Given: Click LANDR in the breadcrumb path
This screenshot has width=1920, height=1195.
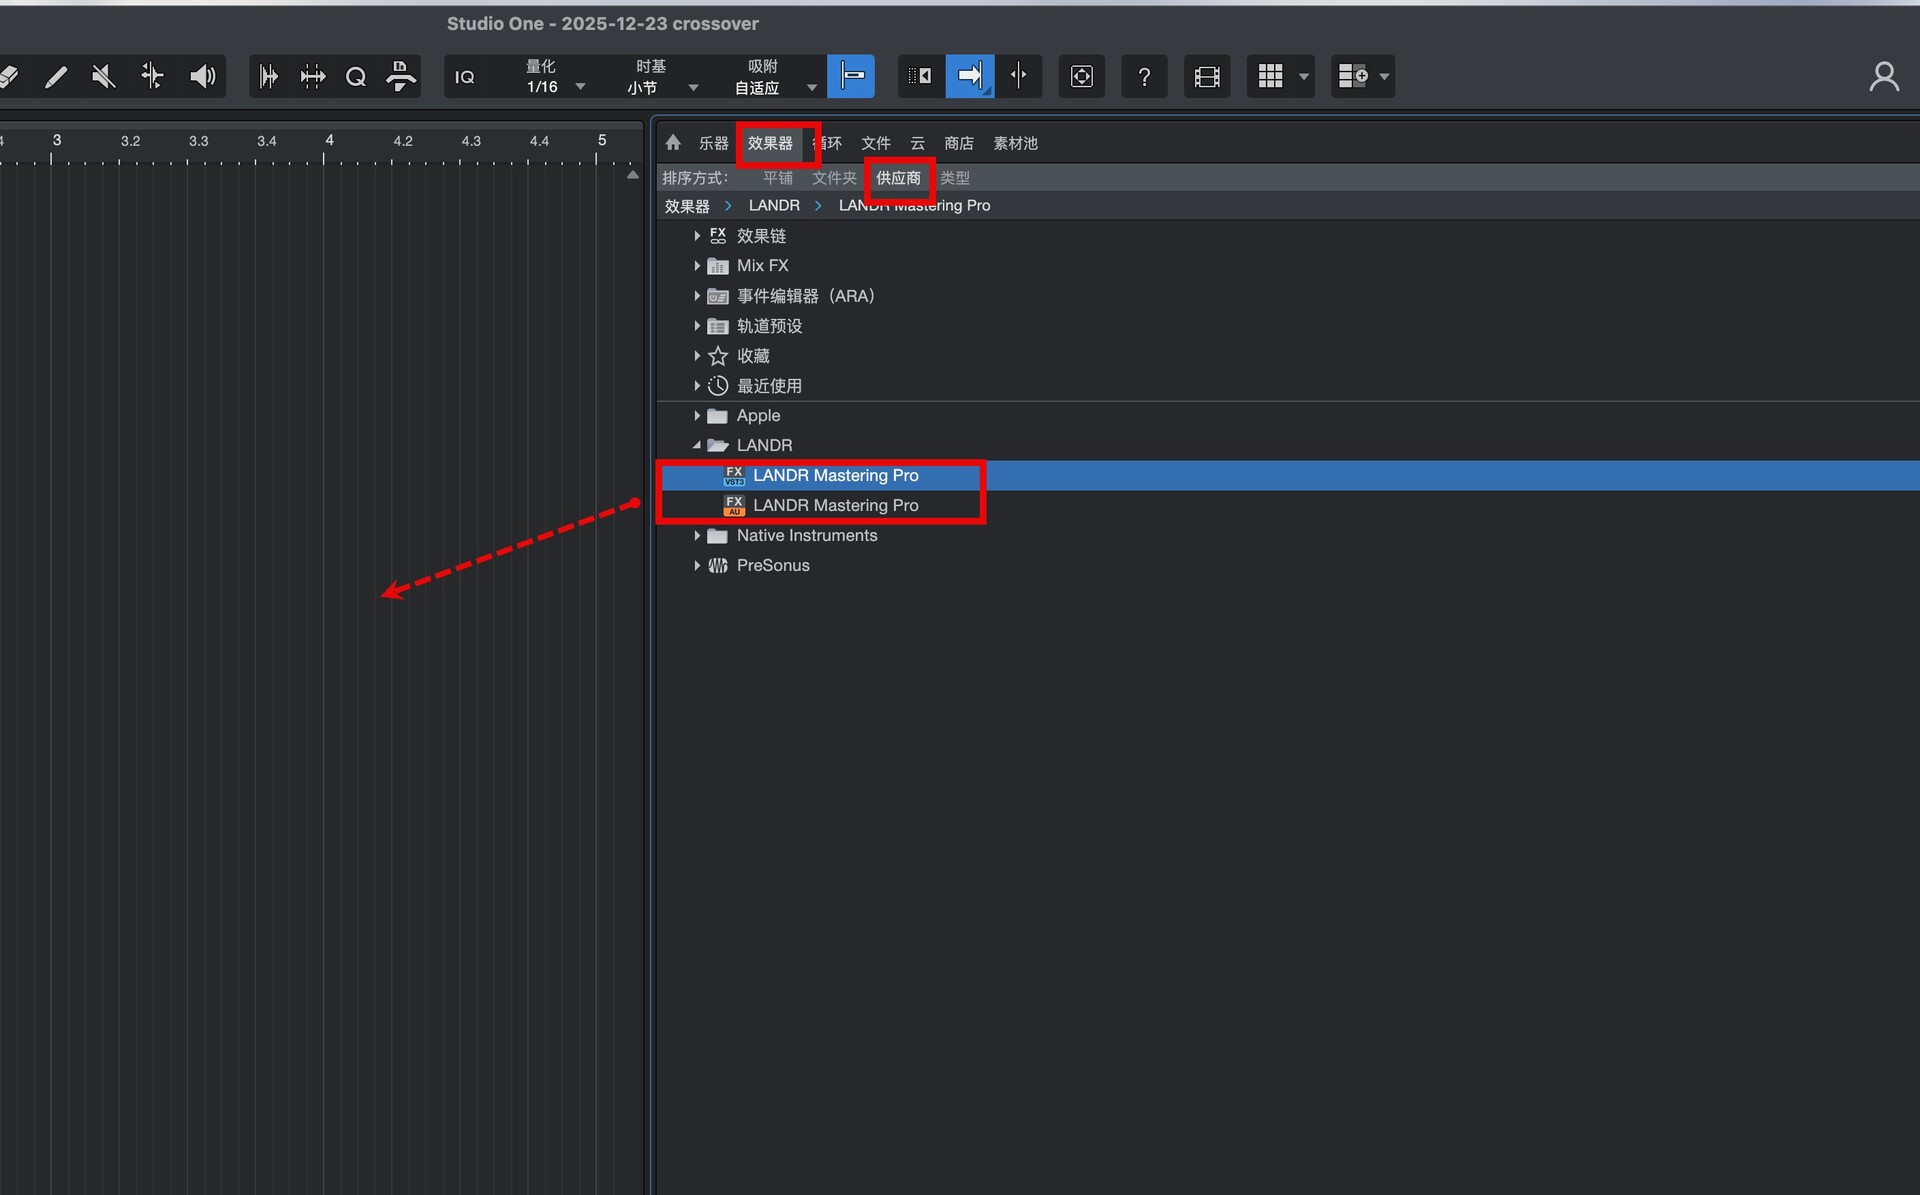Looking at the screenshot, I should click(x=773, y=205).
